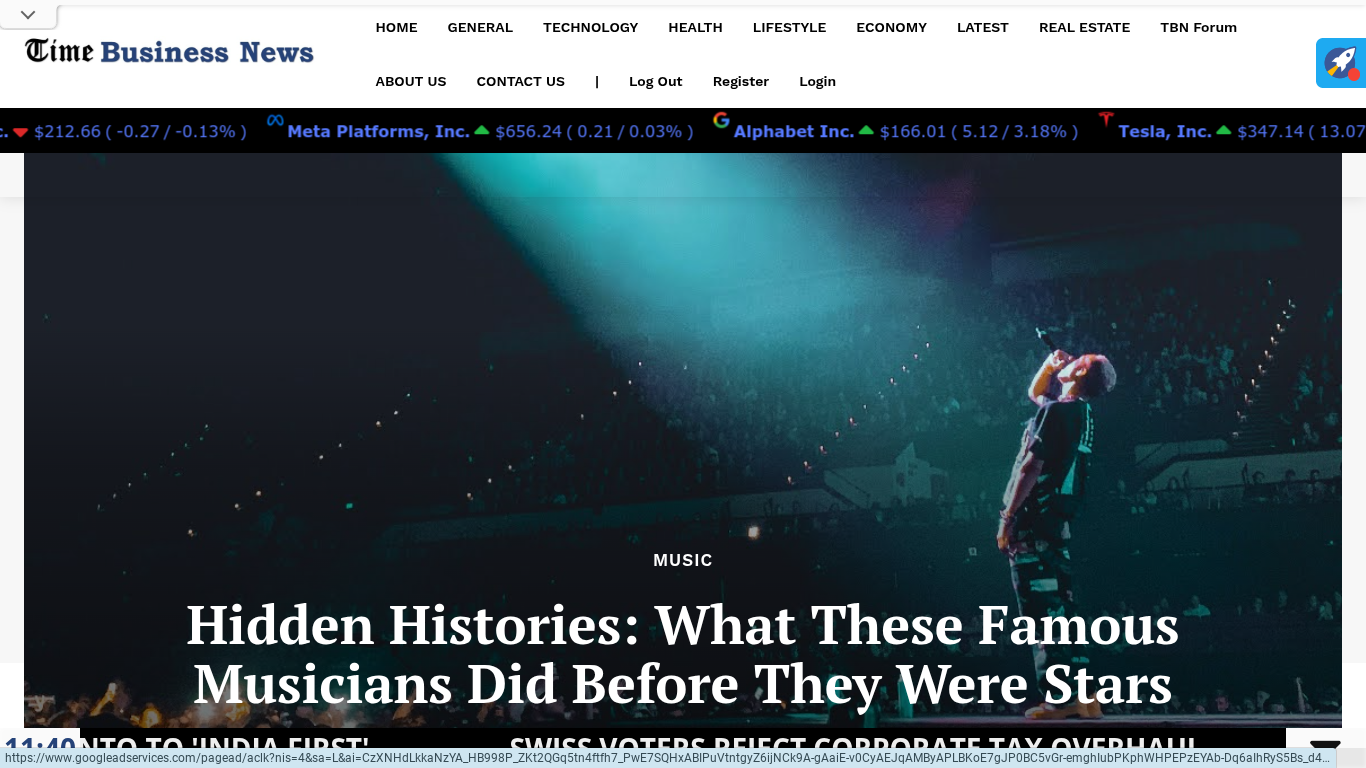Open the TECHNOLOGY menu item
This screenshot has height=768, width=1366.
tap(591, 28)
